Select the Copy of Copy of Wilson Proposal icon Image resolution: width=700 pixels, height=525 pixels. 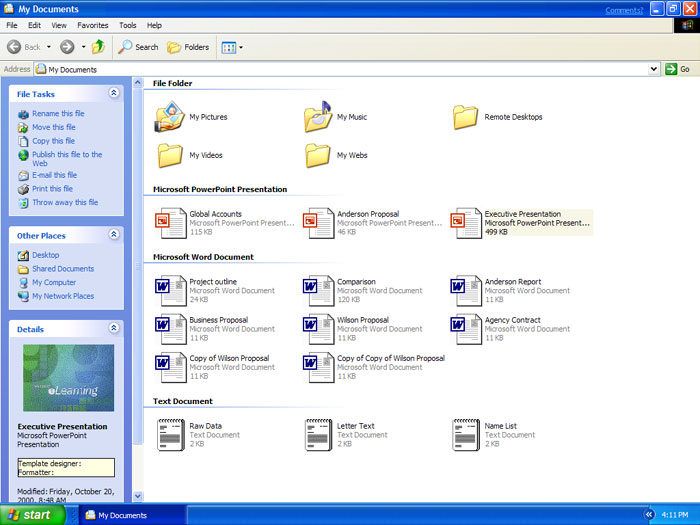(318, 367)
